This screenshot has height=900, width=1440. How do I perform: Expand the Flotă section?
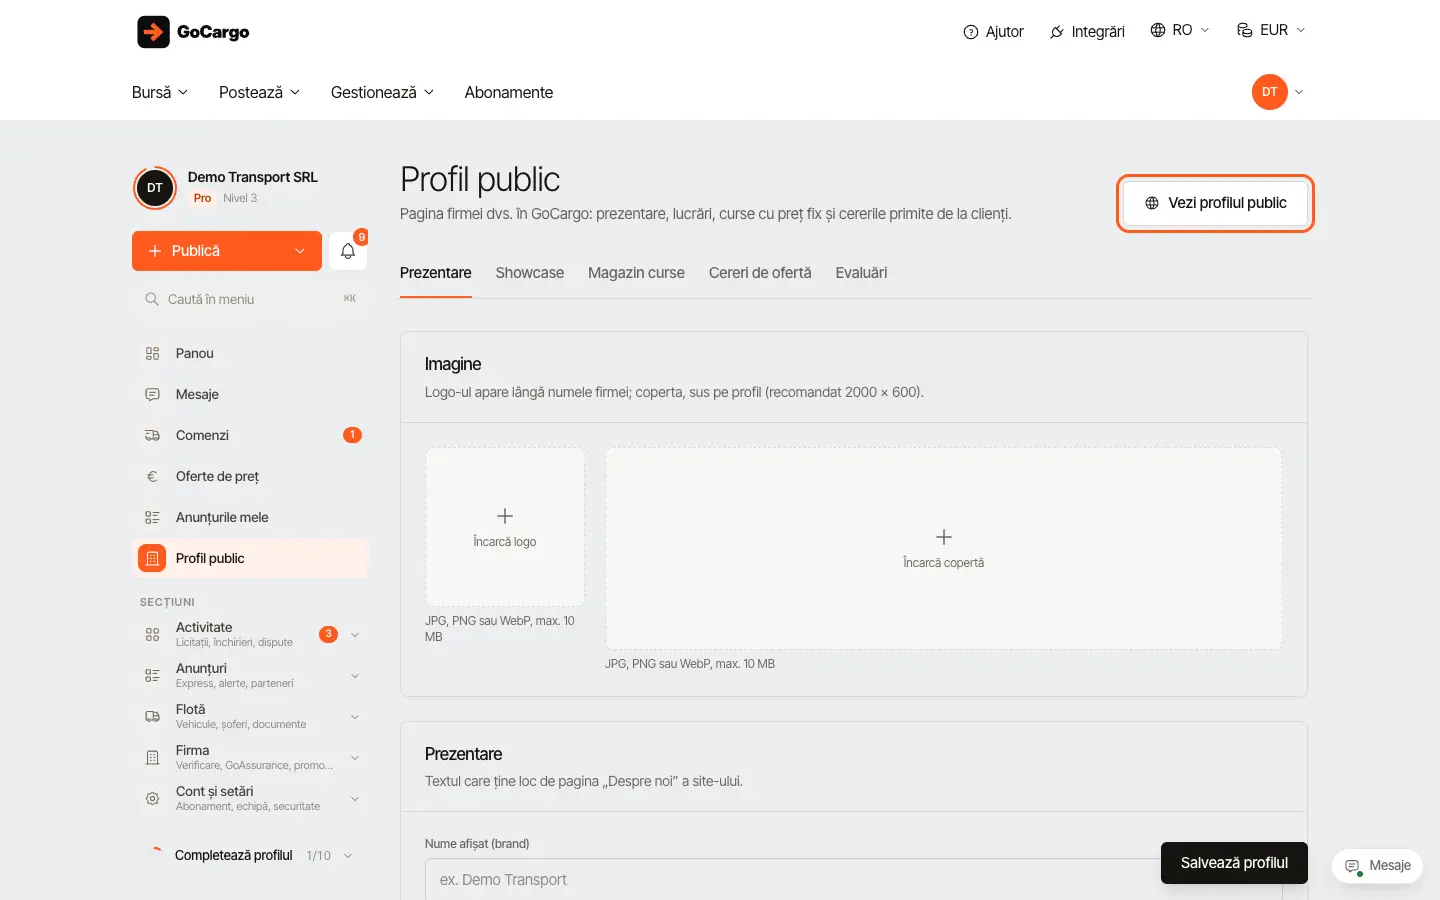[x=250, y=716]
